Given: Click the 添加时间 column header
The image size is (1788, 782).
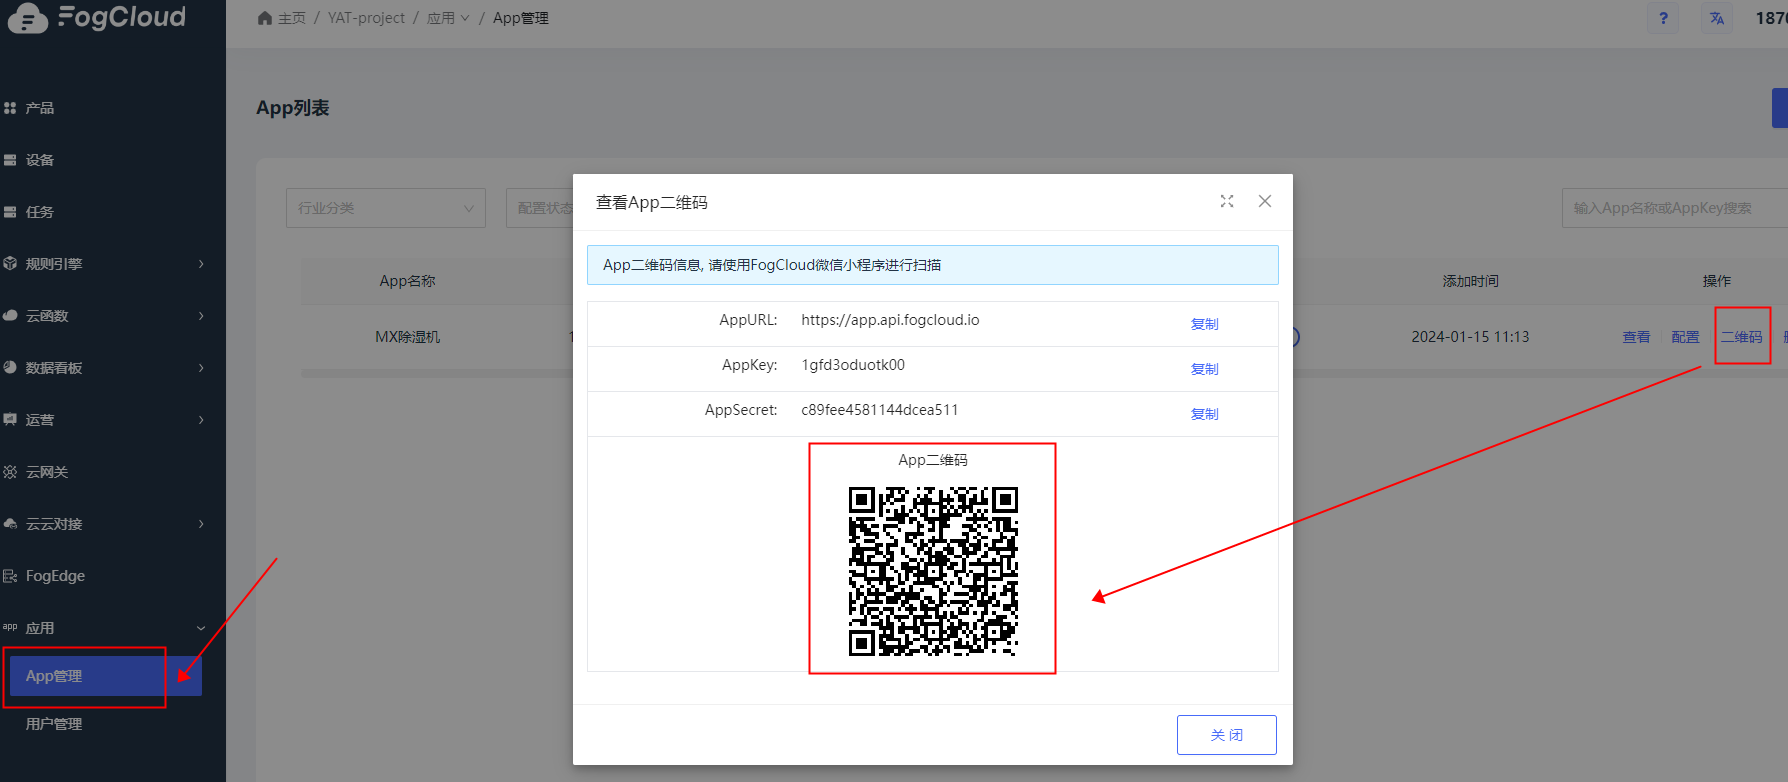Looking at the screenshot, I should (1470, 281).
